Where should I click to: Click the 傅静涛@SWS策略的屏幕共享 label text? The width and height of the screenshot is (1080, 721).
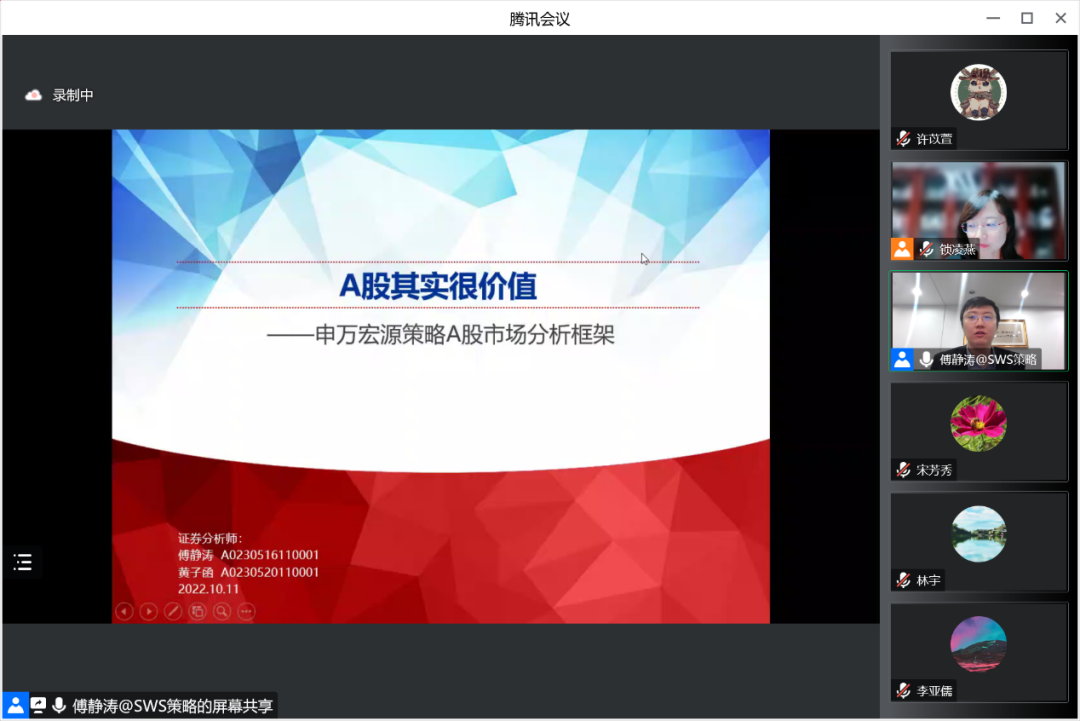[172, 705]
